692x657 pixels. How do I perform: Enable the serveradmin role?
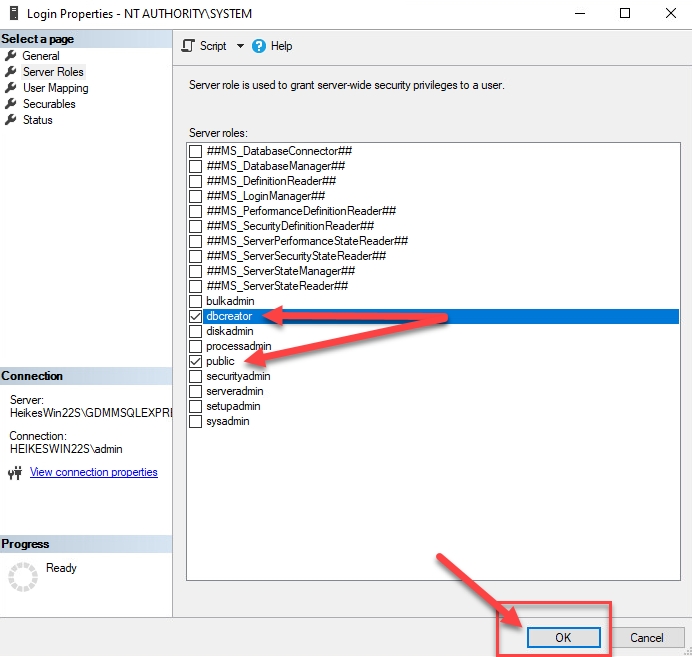[x=196, y=391]
